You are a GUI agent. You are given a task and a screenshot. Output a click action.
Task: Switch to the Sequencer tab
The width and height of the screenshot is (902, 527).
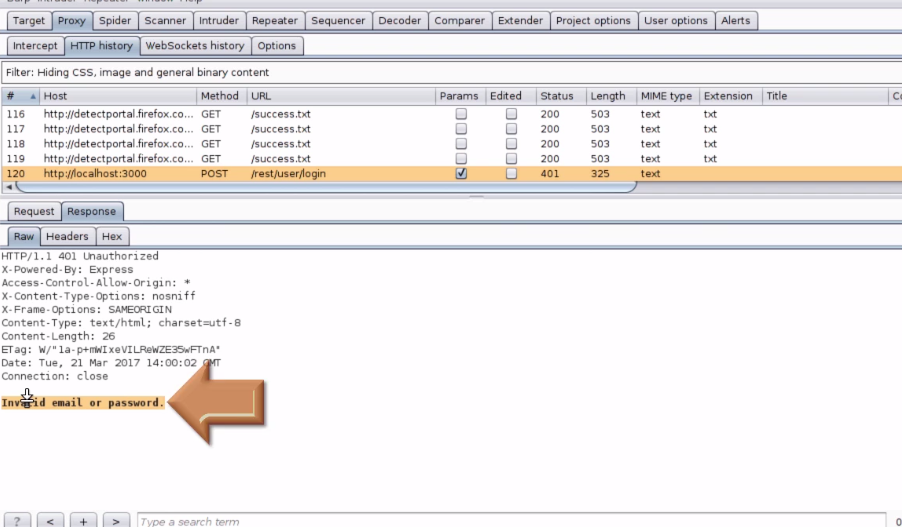[x=338, y=21]
